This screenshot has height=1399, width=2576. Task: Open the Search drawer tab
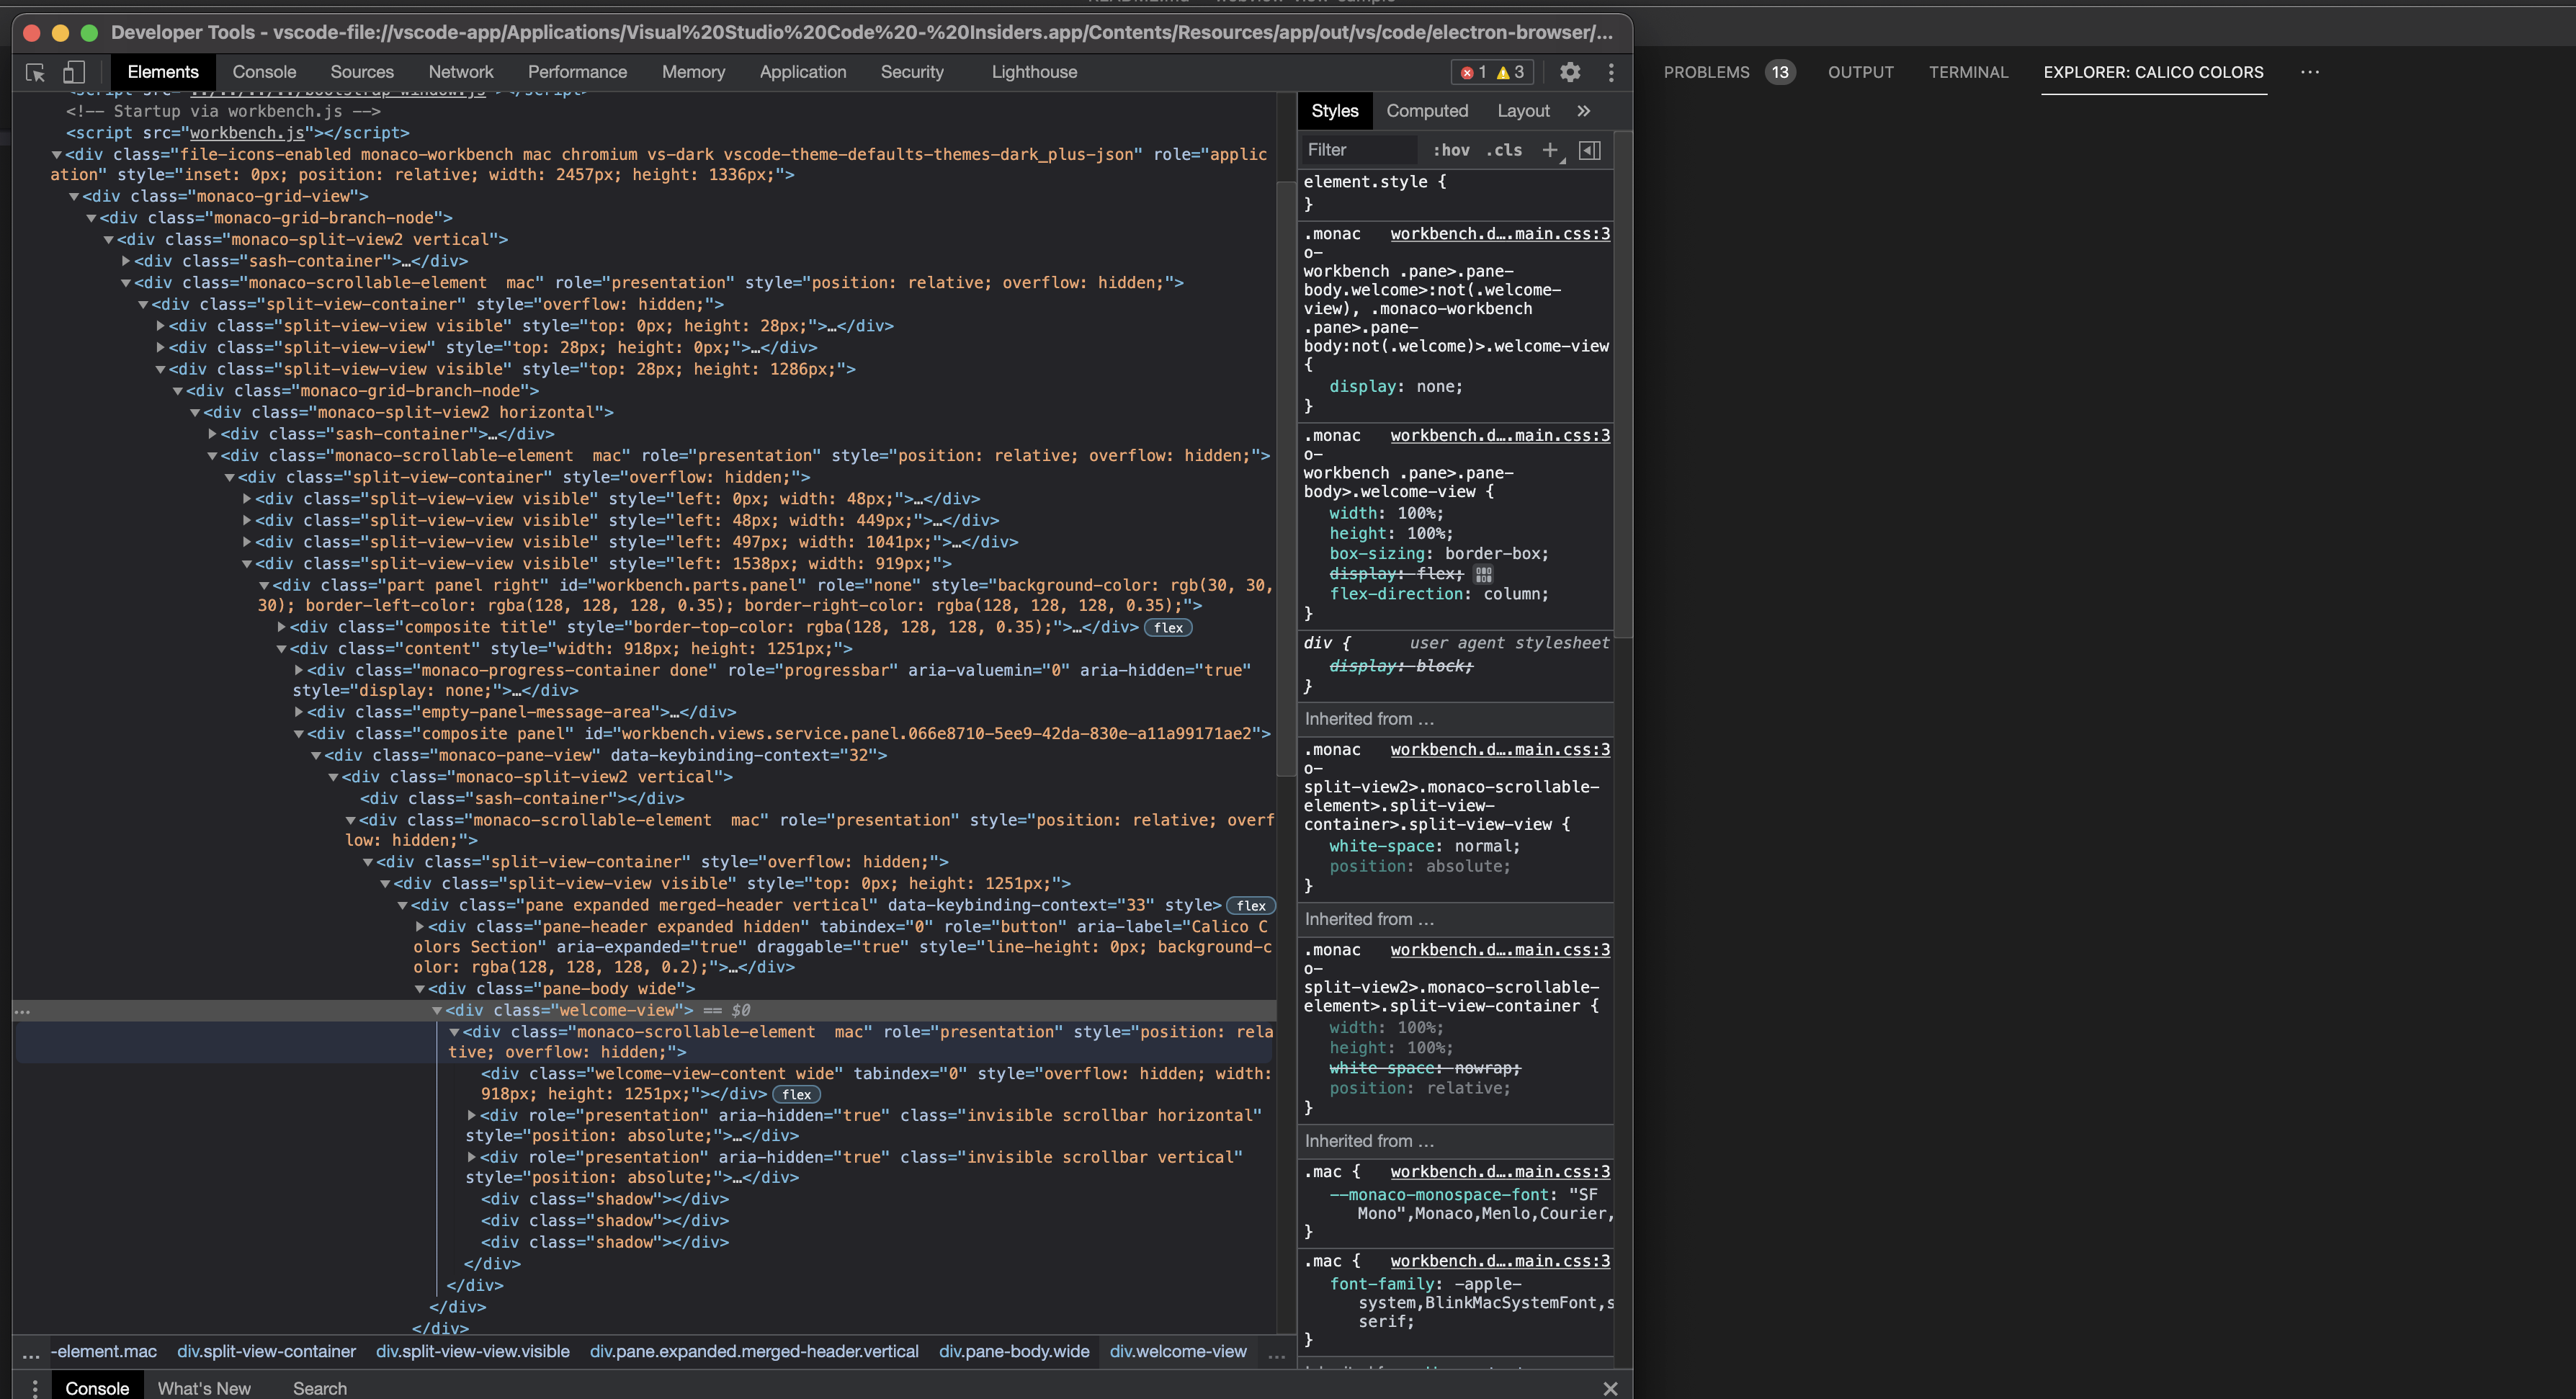(x=320, y=1388)
